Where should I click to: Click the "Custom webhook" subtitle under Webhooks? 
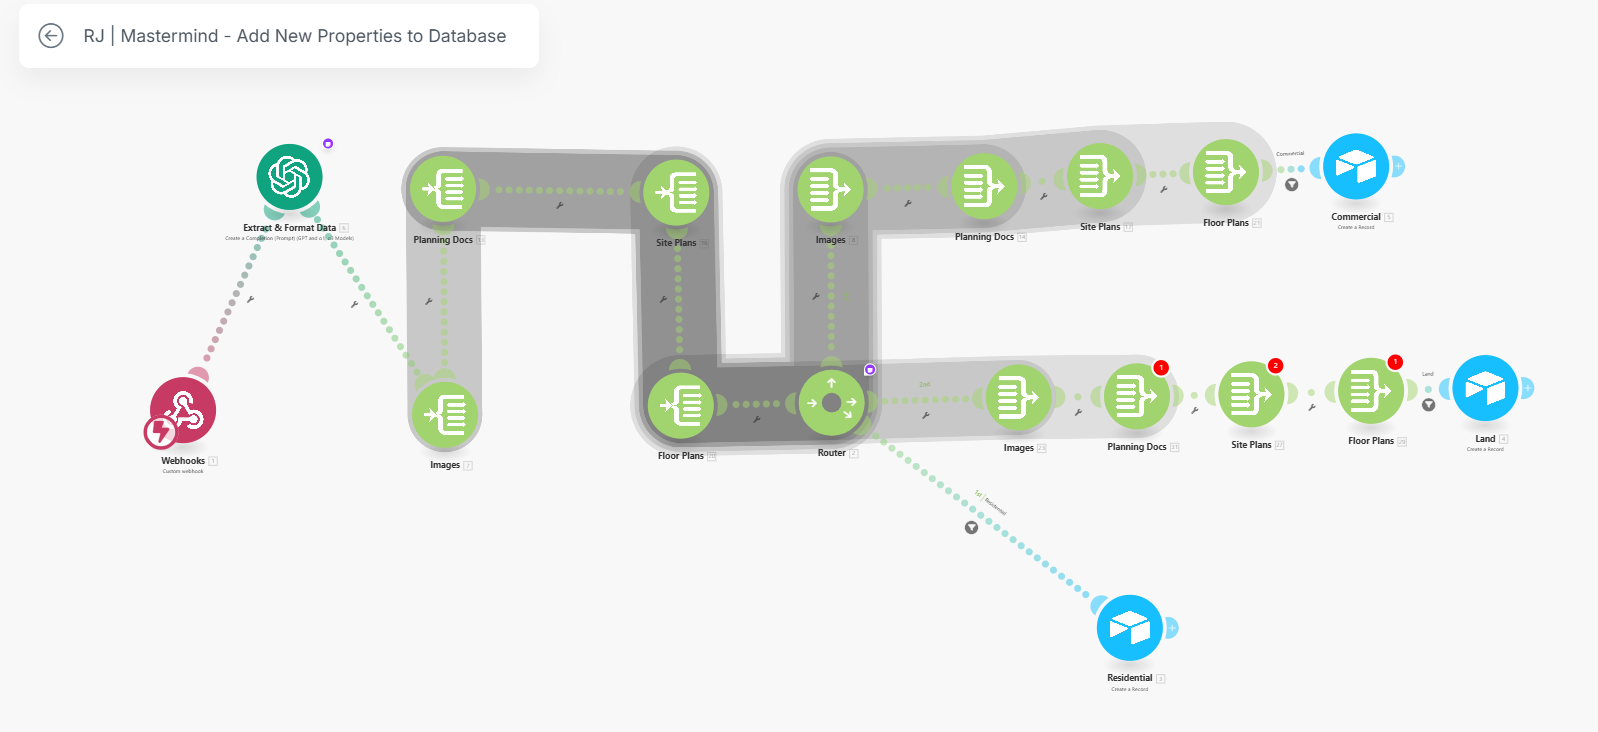coord(183,471)
